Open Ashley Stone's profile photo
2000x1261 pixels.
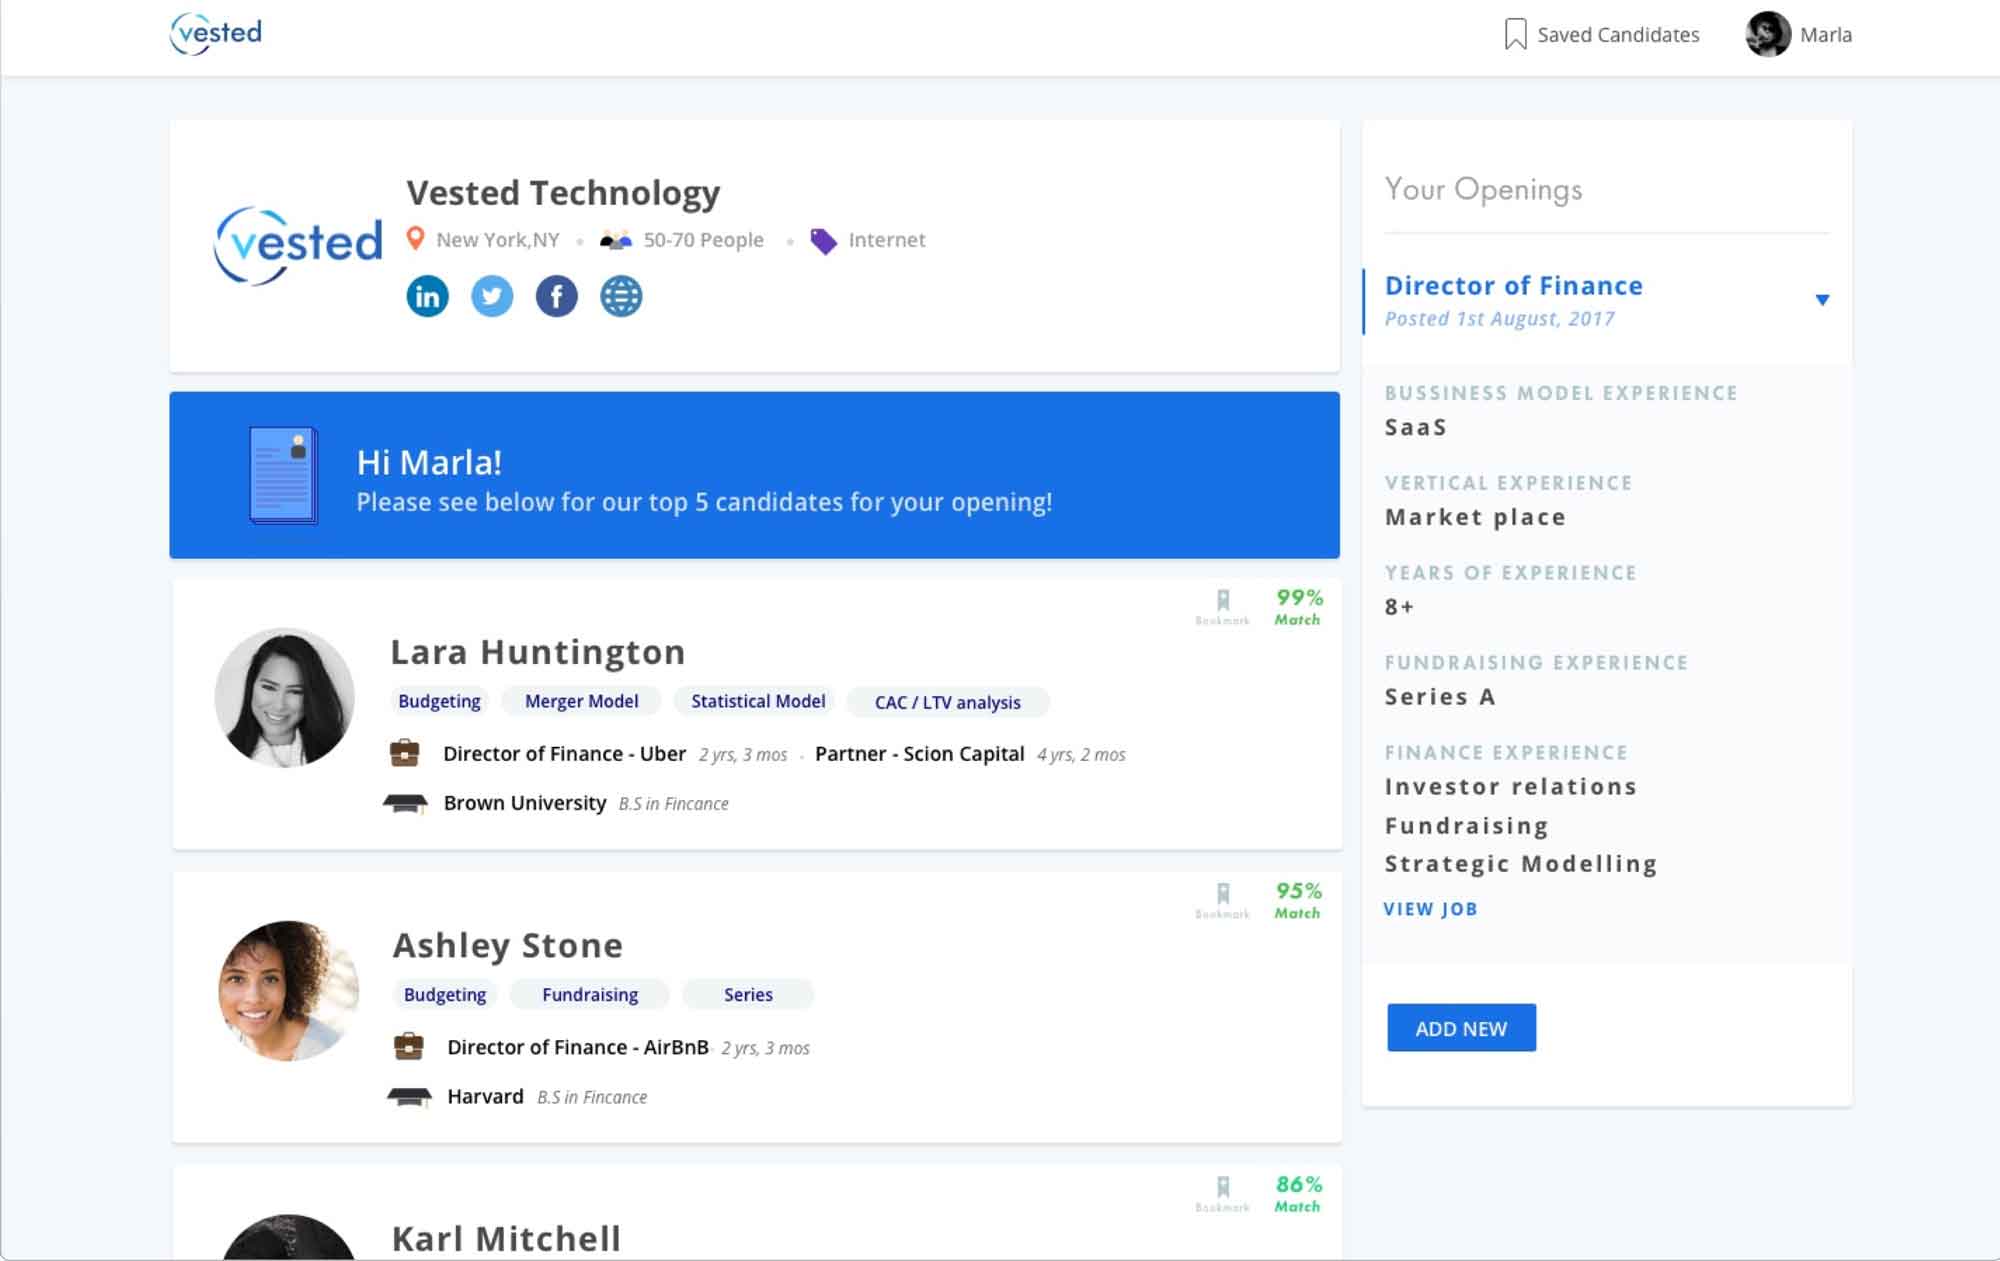pos(288,991)
